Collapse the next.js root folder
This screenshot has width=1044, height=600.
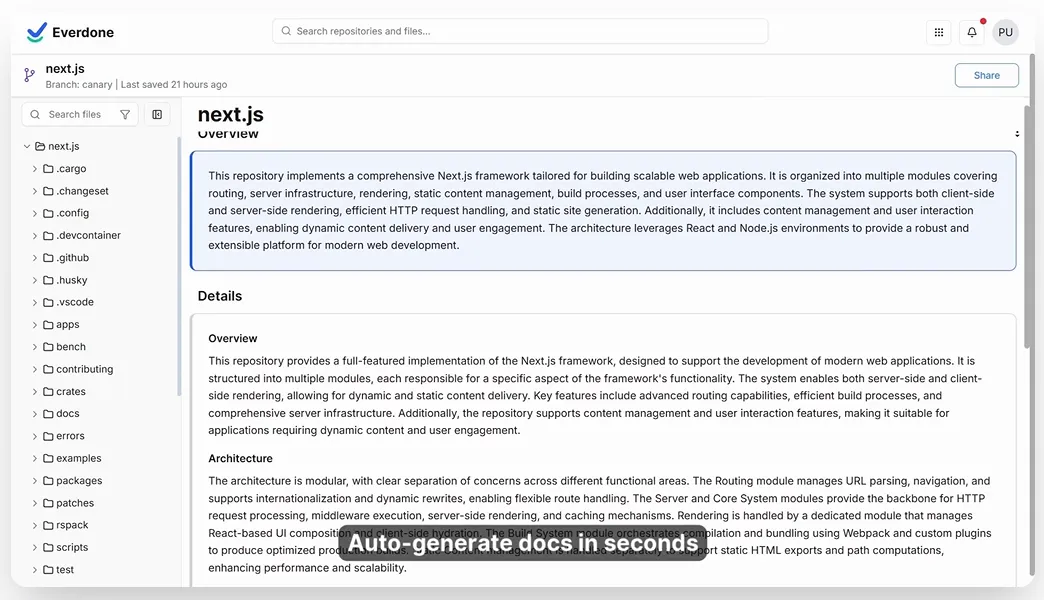pyautogui.click(x=27, y=147)
